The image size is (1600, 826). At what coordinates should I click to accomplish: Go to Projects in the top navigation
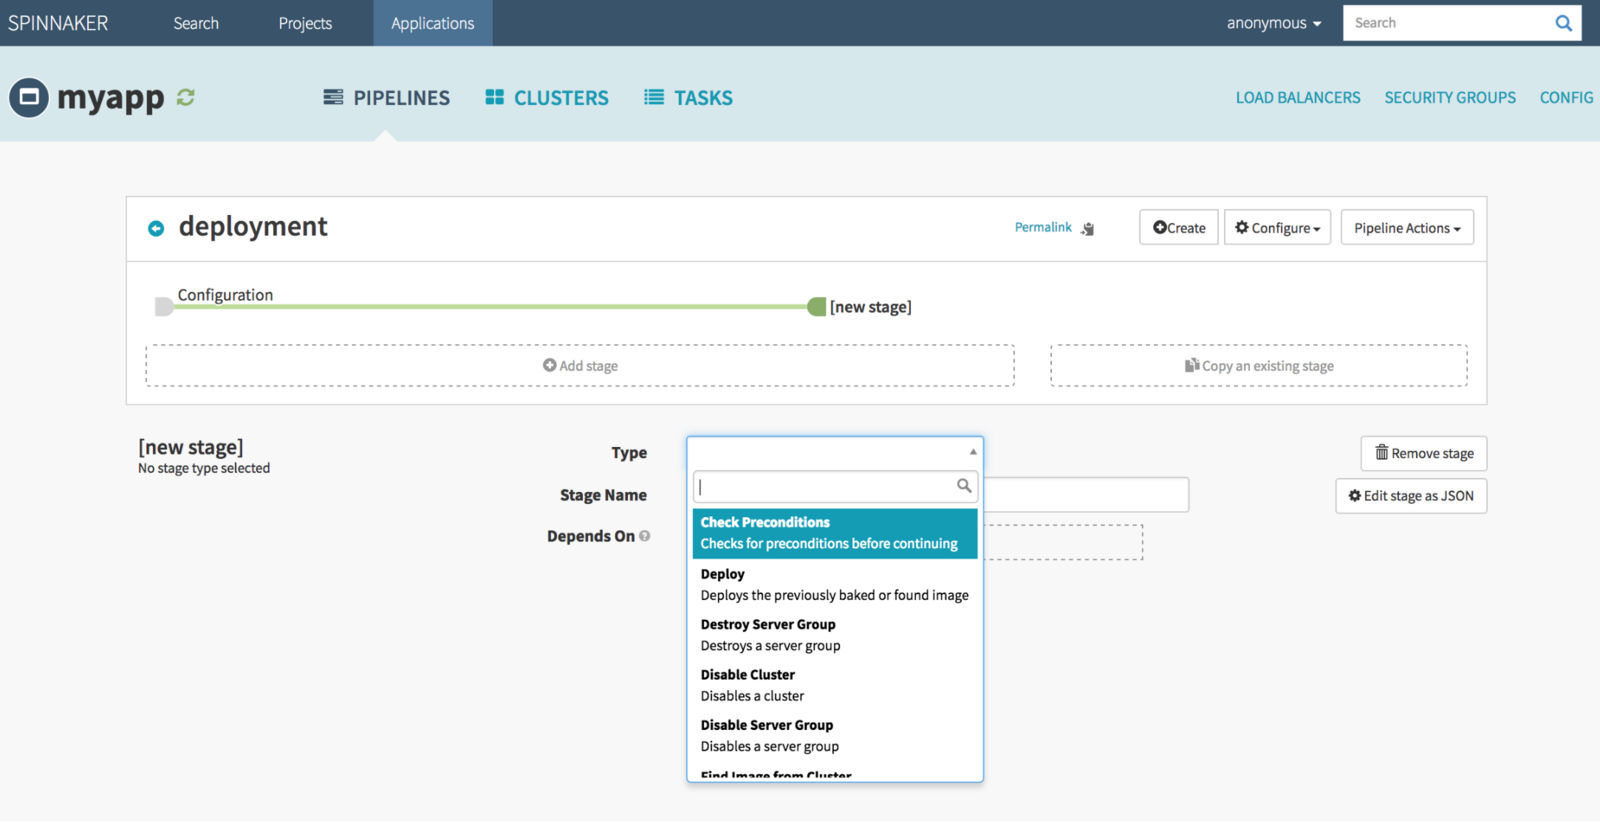pos(305,23)
